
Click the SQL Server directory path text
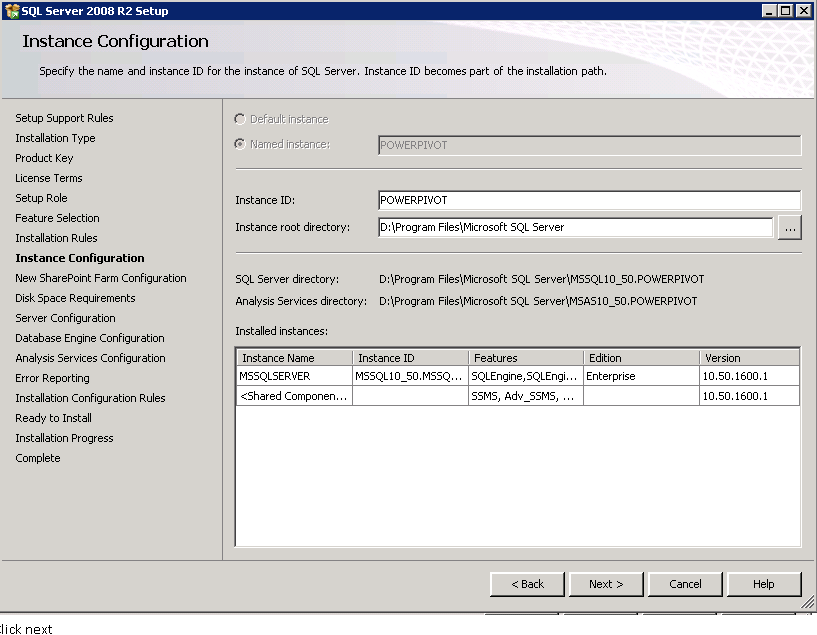(x=541, y=279)
